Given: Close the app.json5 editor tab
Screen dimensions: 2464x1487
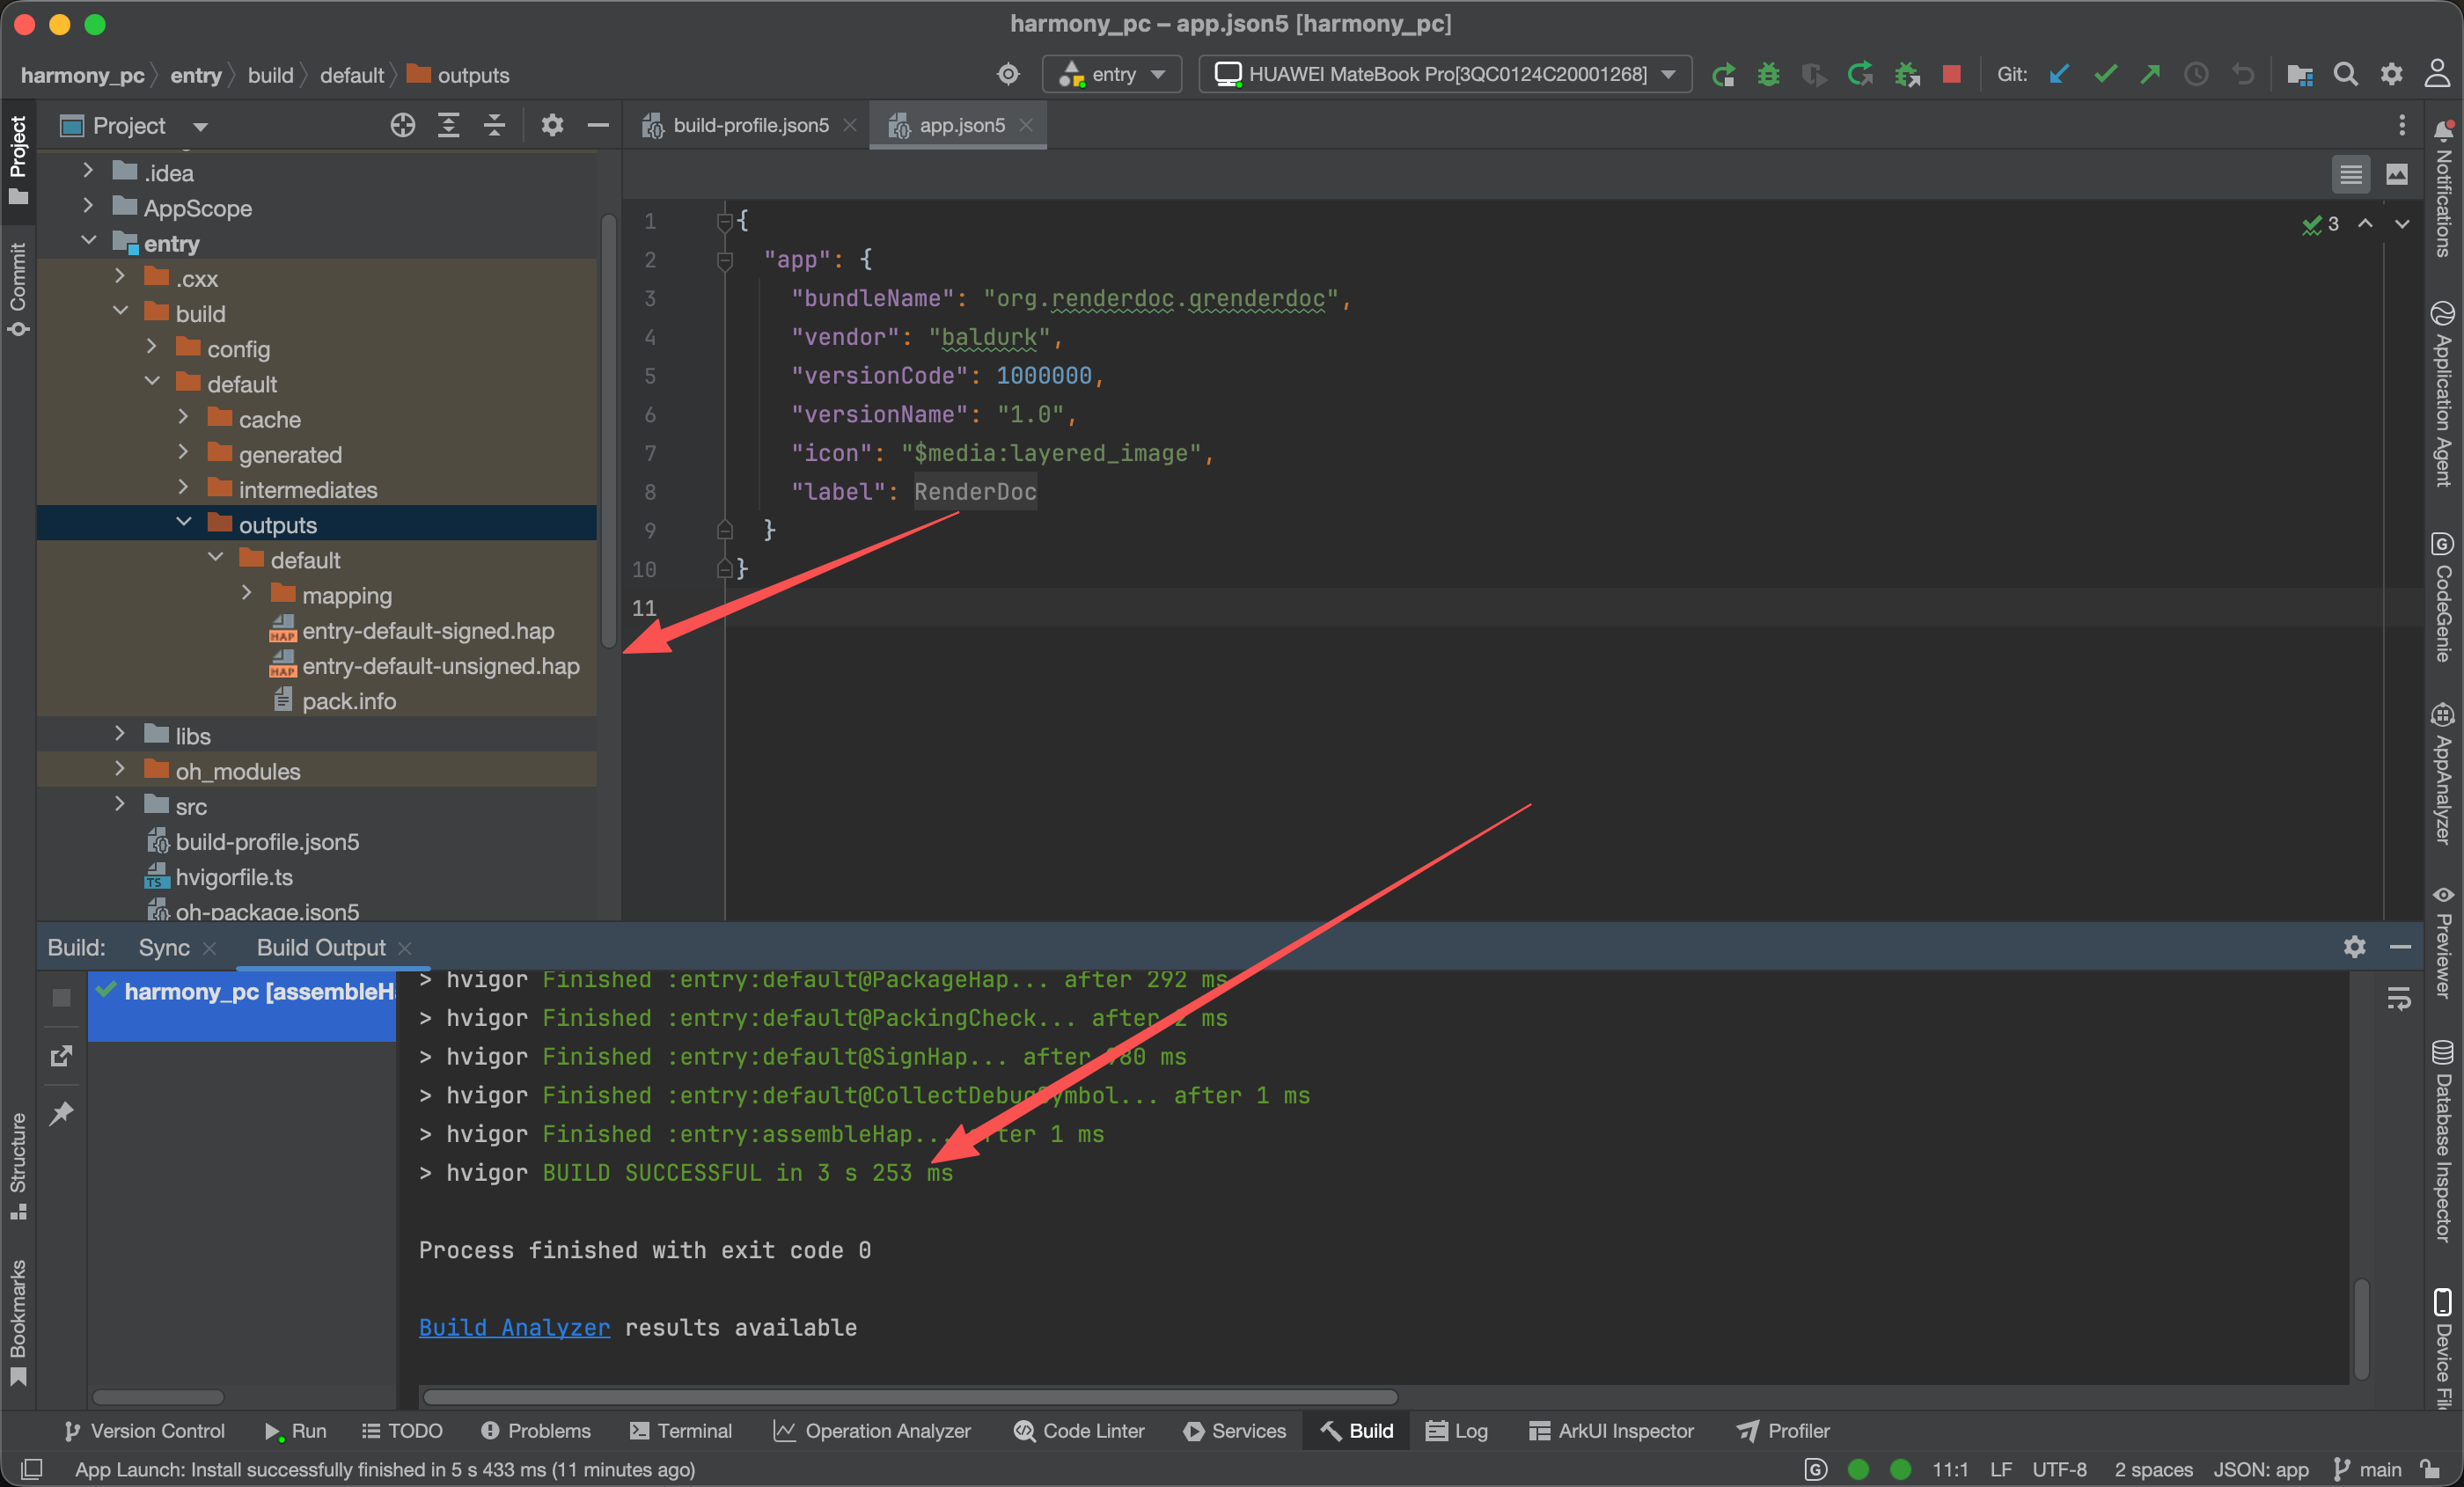Looking at the screenshot, I should [1025, 125].
